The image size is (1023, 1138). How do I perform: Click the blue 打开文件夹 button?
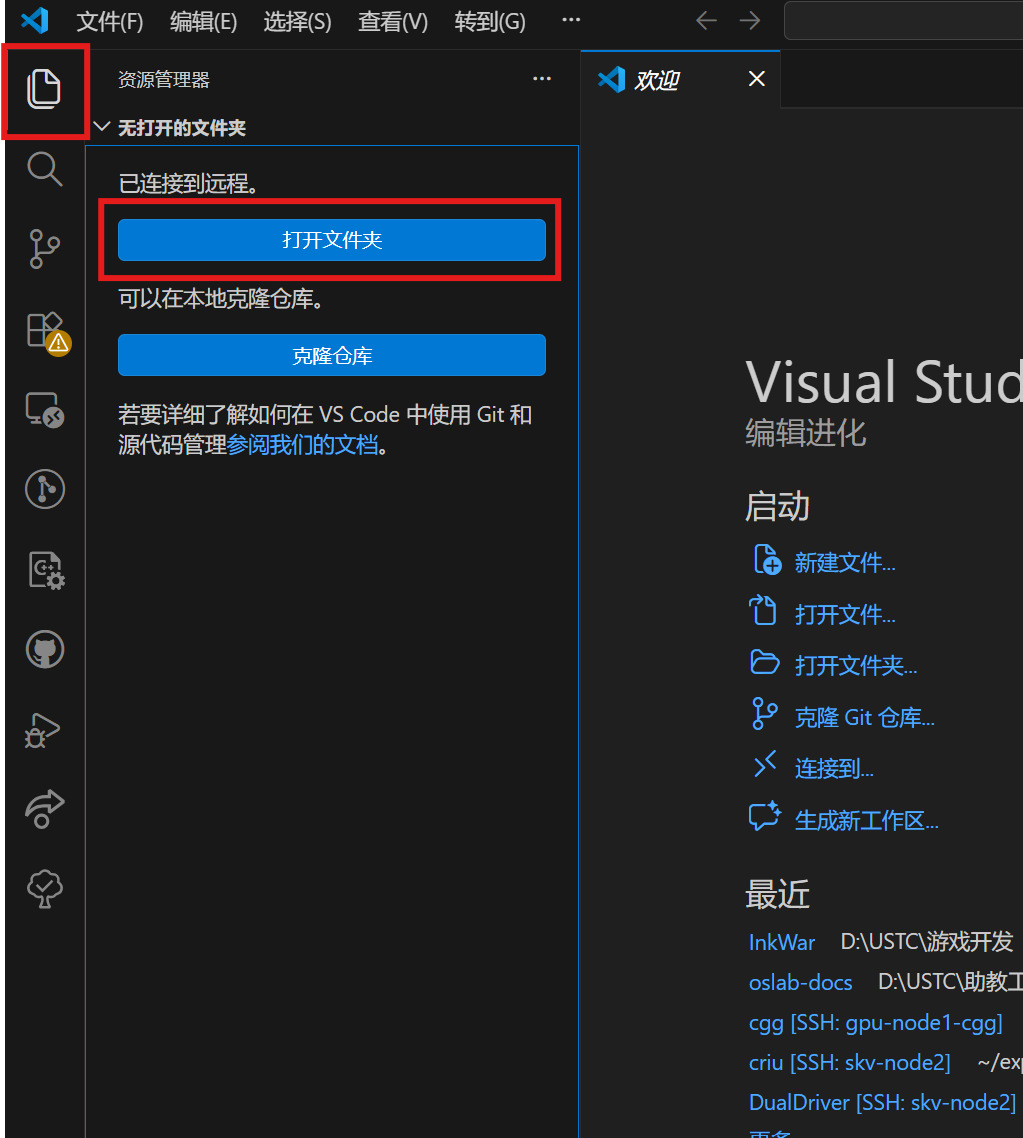331,240
